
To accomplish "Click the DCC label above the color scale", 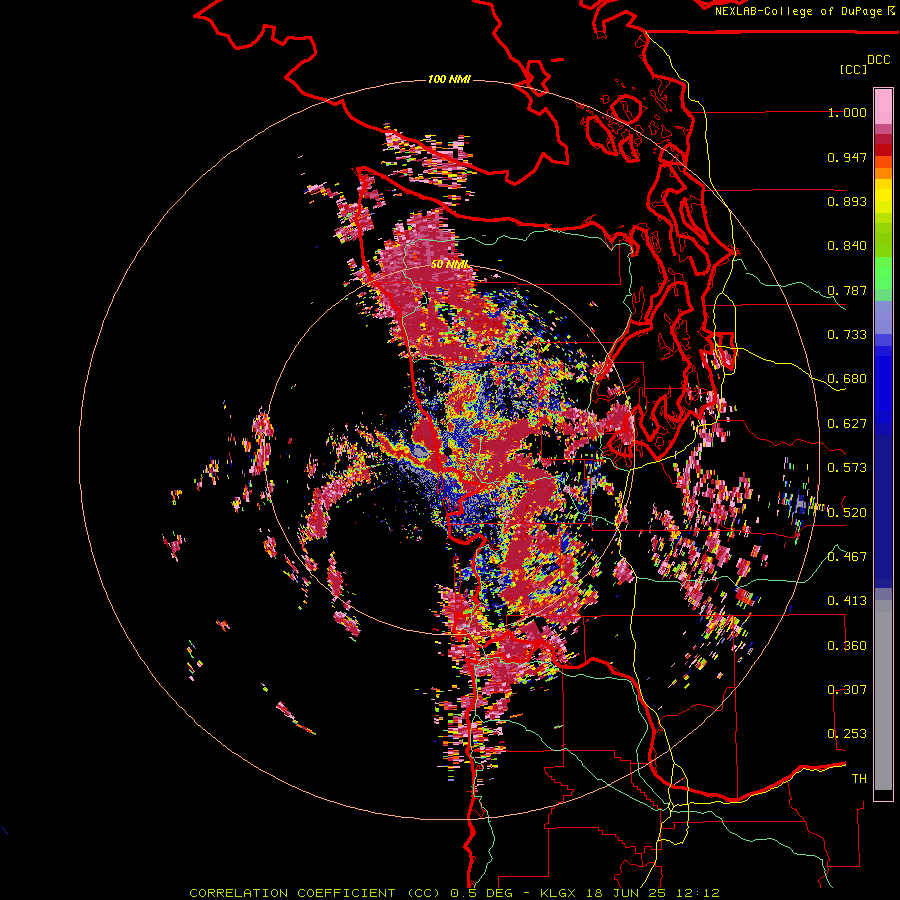I will 879,59.
